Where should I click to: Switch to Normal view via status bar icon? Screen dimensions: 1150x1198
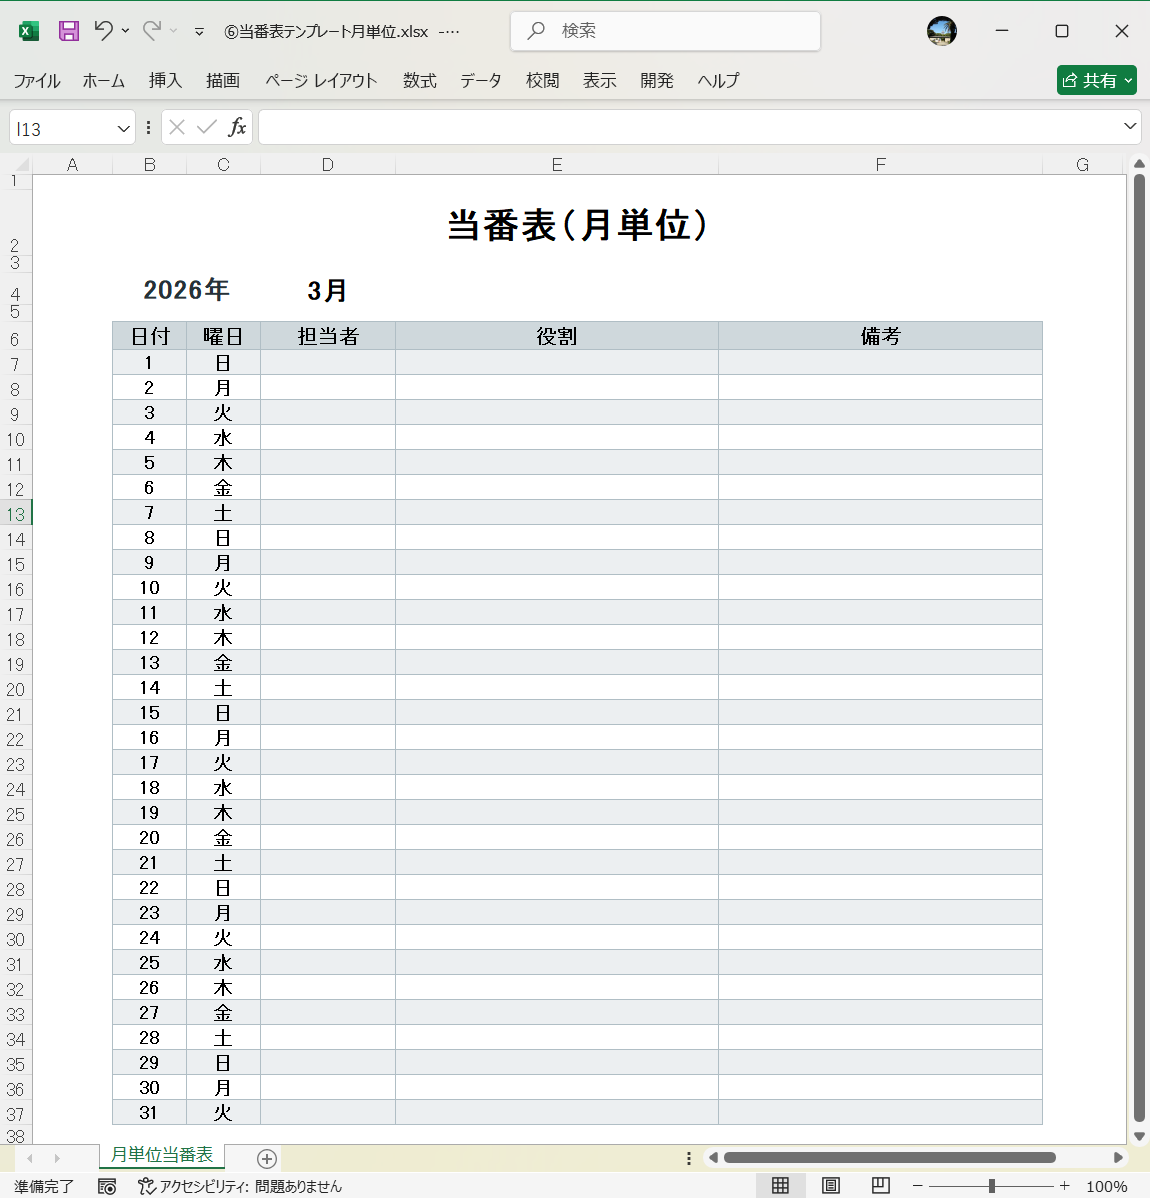tap(781, 1185)
